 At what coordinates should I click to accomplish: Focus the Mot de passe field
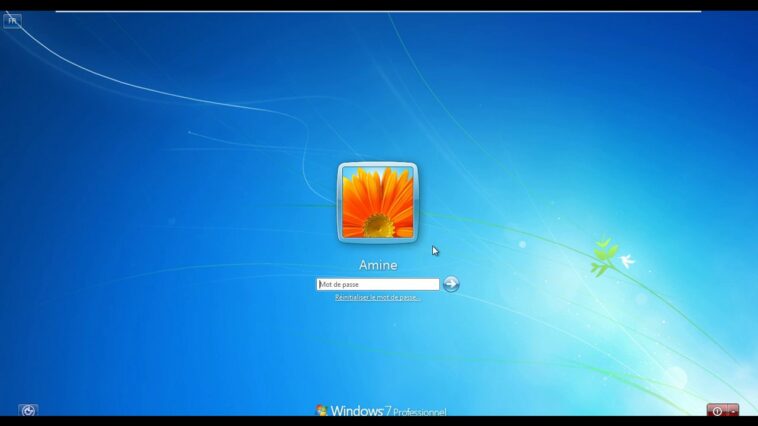pos(378,284)
